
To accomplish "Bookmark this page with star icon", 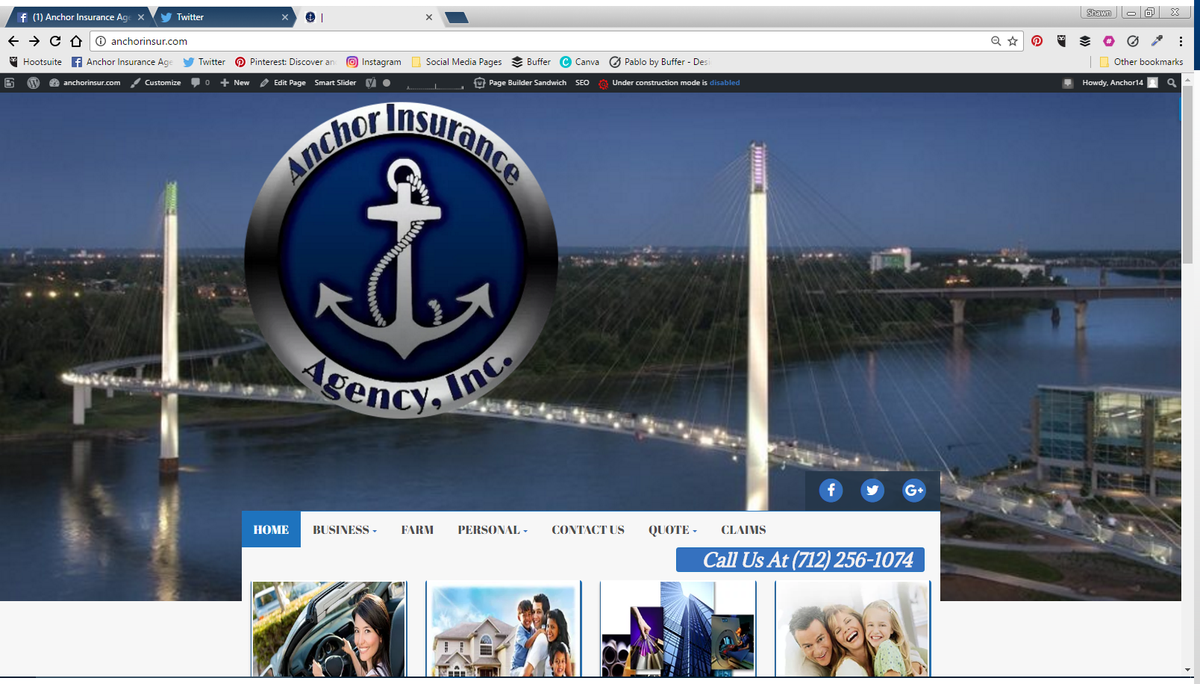I will 1012,41.
